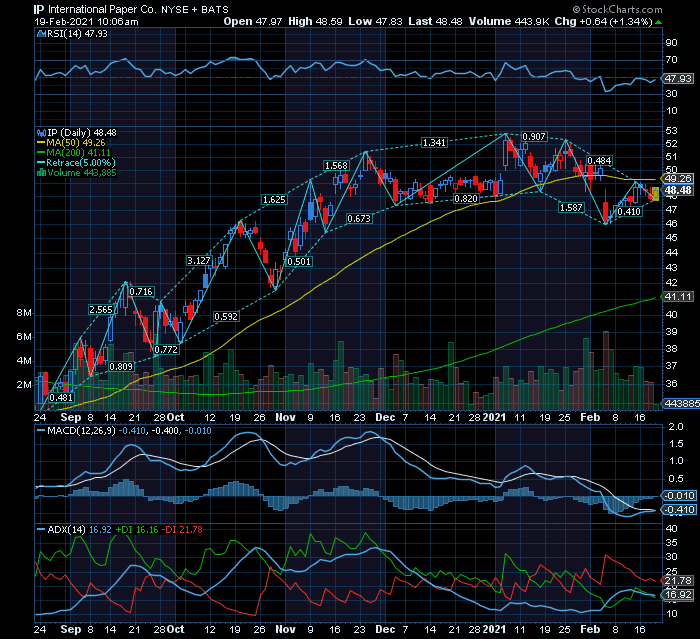Image resolution: width=700 pixels, height=639 pixels.
Task: Click the Volume 443.9K header value
Action: 509,21
